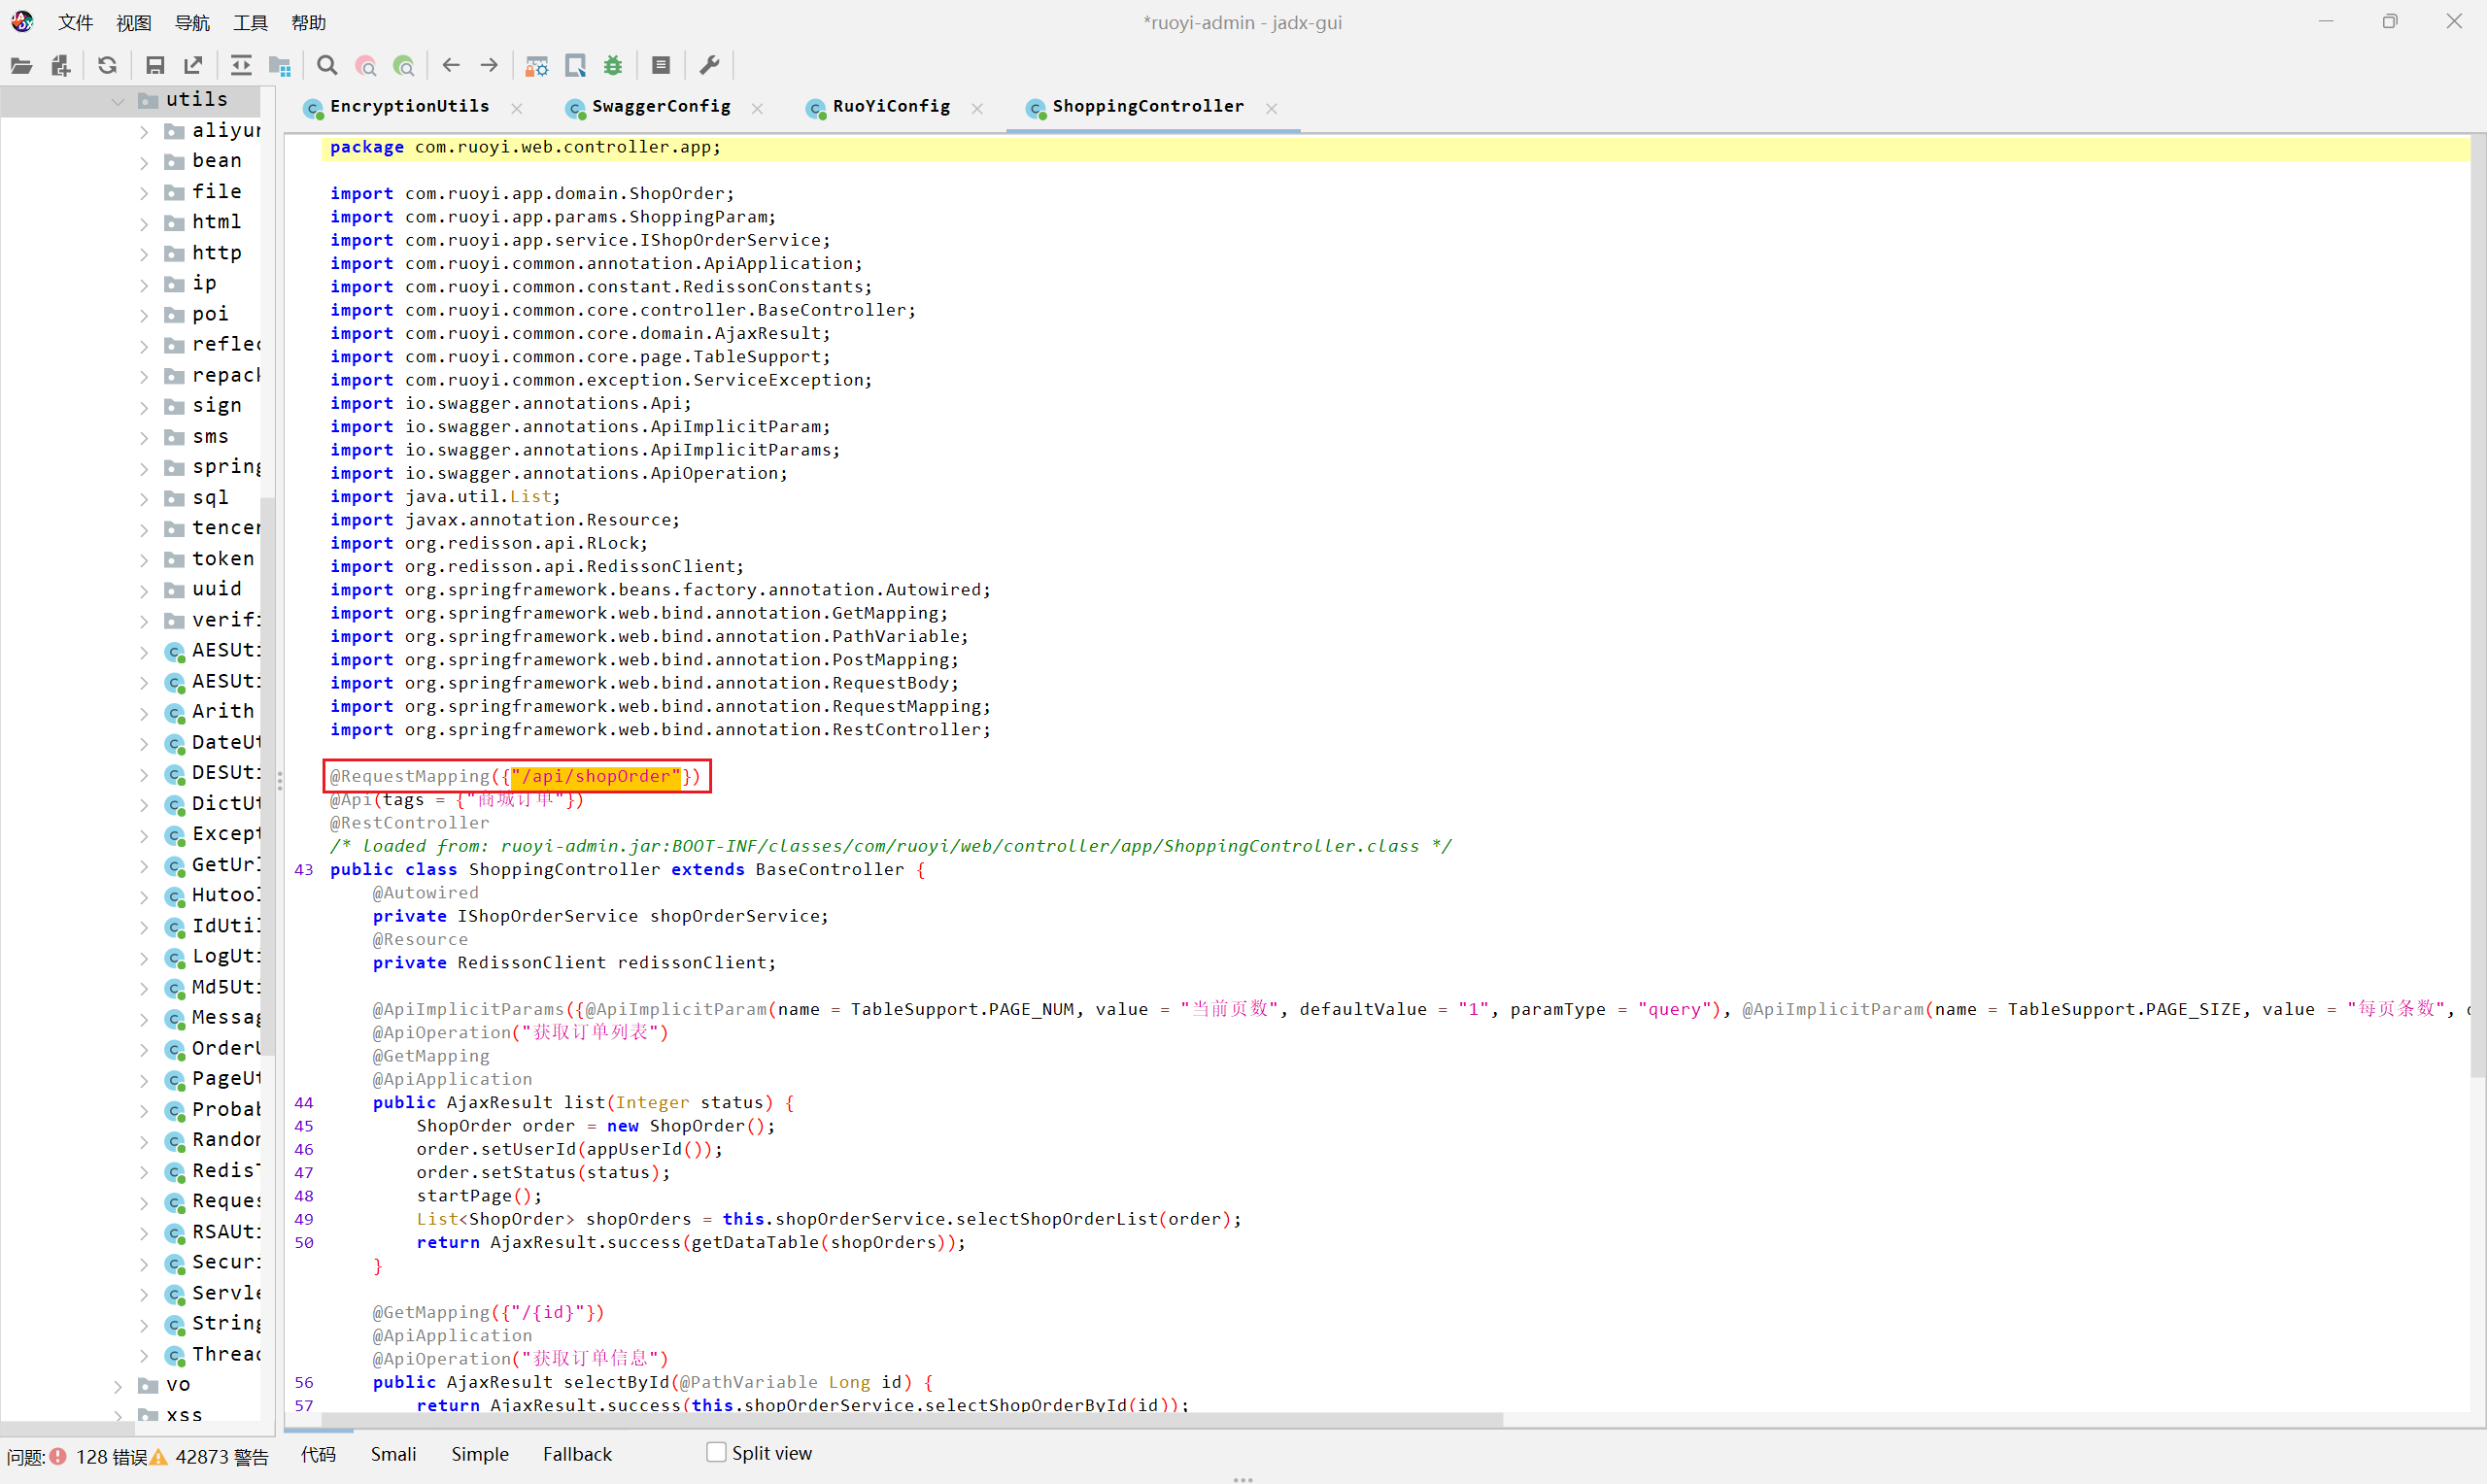Expand the bean folder node
The width and height of the screenshot is (2487, 1484).
[x=144, y=162]
